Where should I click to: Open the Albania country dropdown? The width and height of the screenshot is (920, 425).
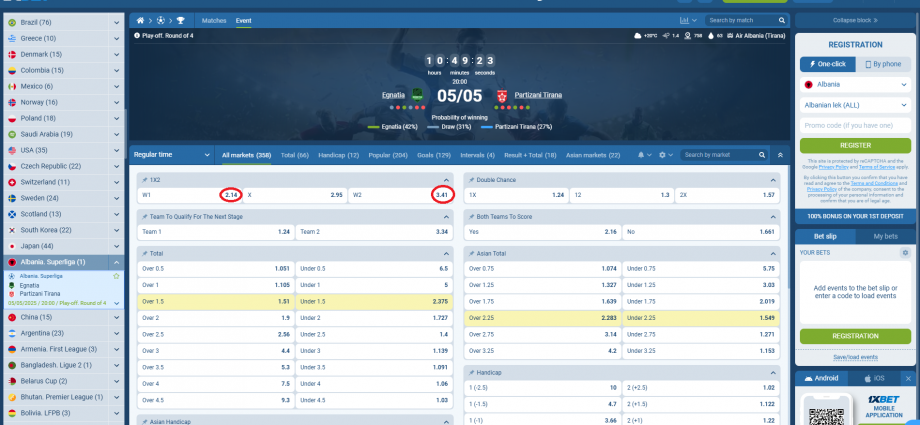855,85
